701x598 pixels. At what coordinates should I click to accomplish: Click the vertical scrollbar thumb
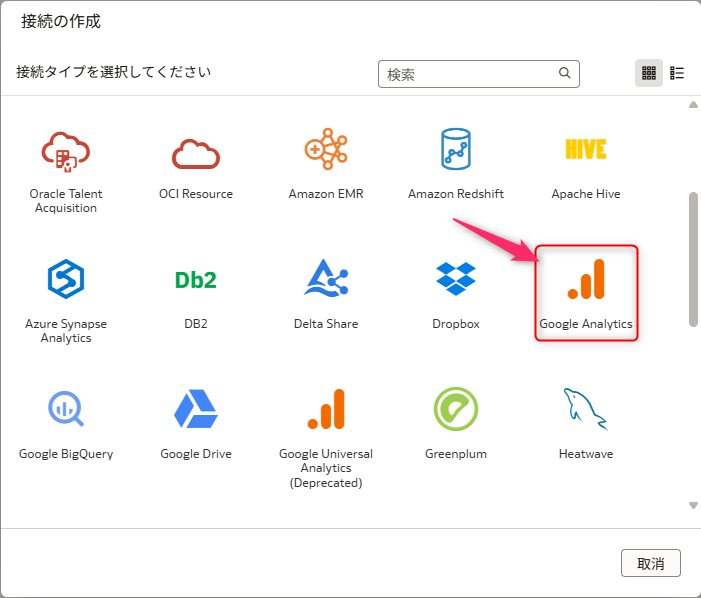point(693,260)
